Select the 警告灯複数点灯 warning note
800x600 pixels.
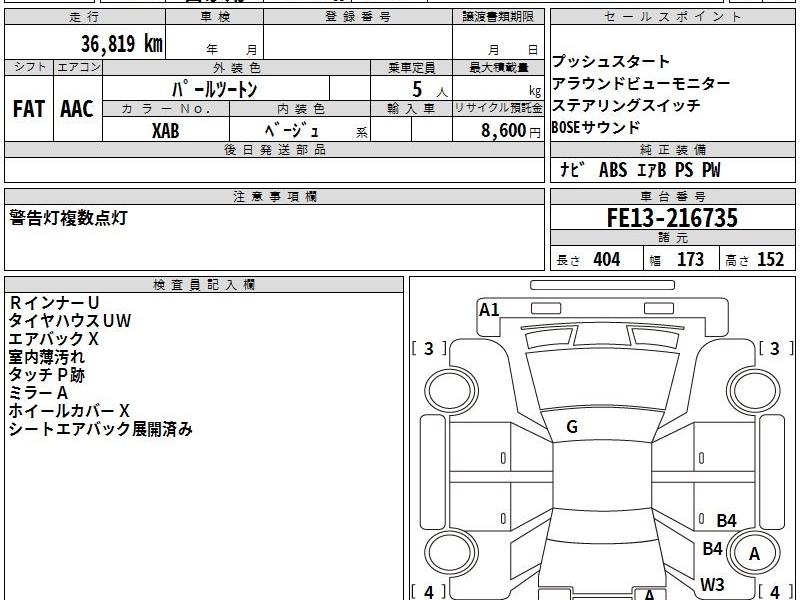[x=68, y=218]
